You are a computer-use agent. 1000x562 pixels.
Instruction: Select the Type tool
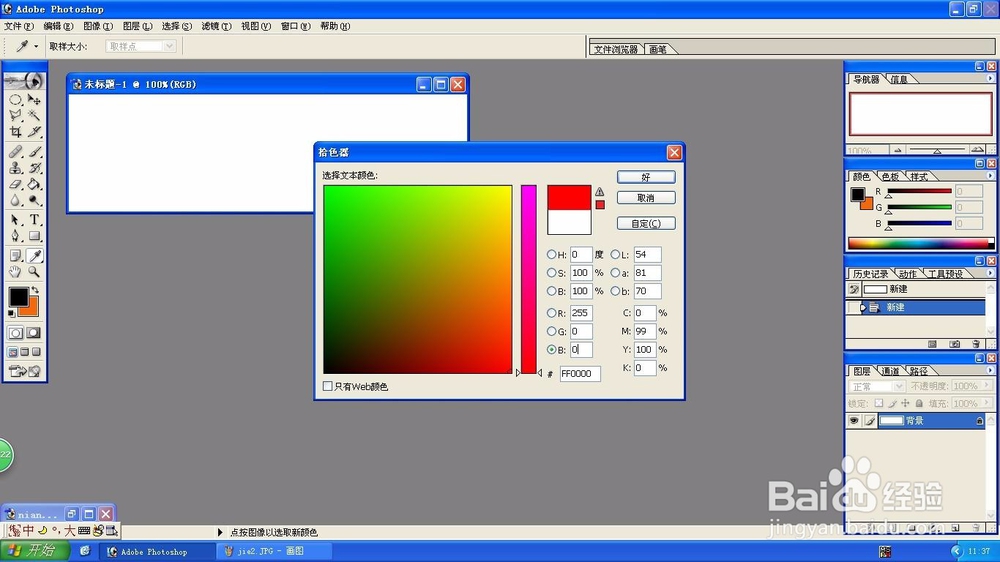click(34, 220)
